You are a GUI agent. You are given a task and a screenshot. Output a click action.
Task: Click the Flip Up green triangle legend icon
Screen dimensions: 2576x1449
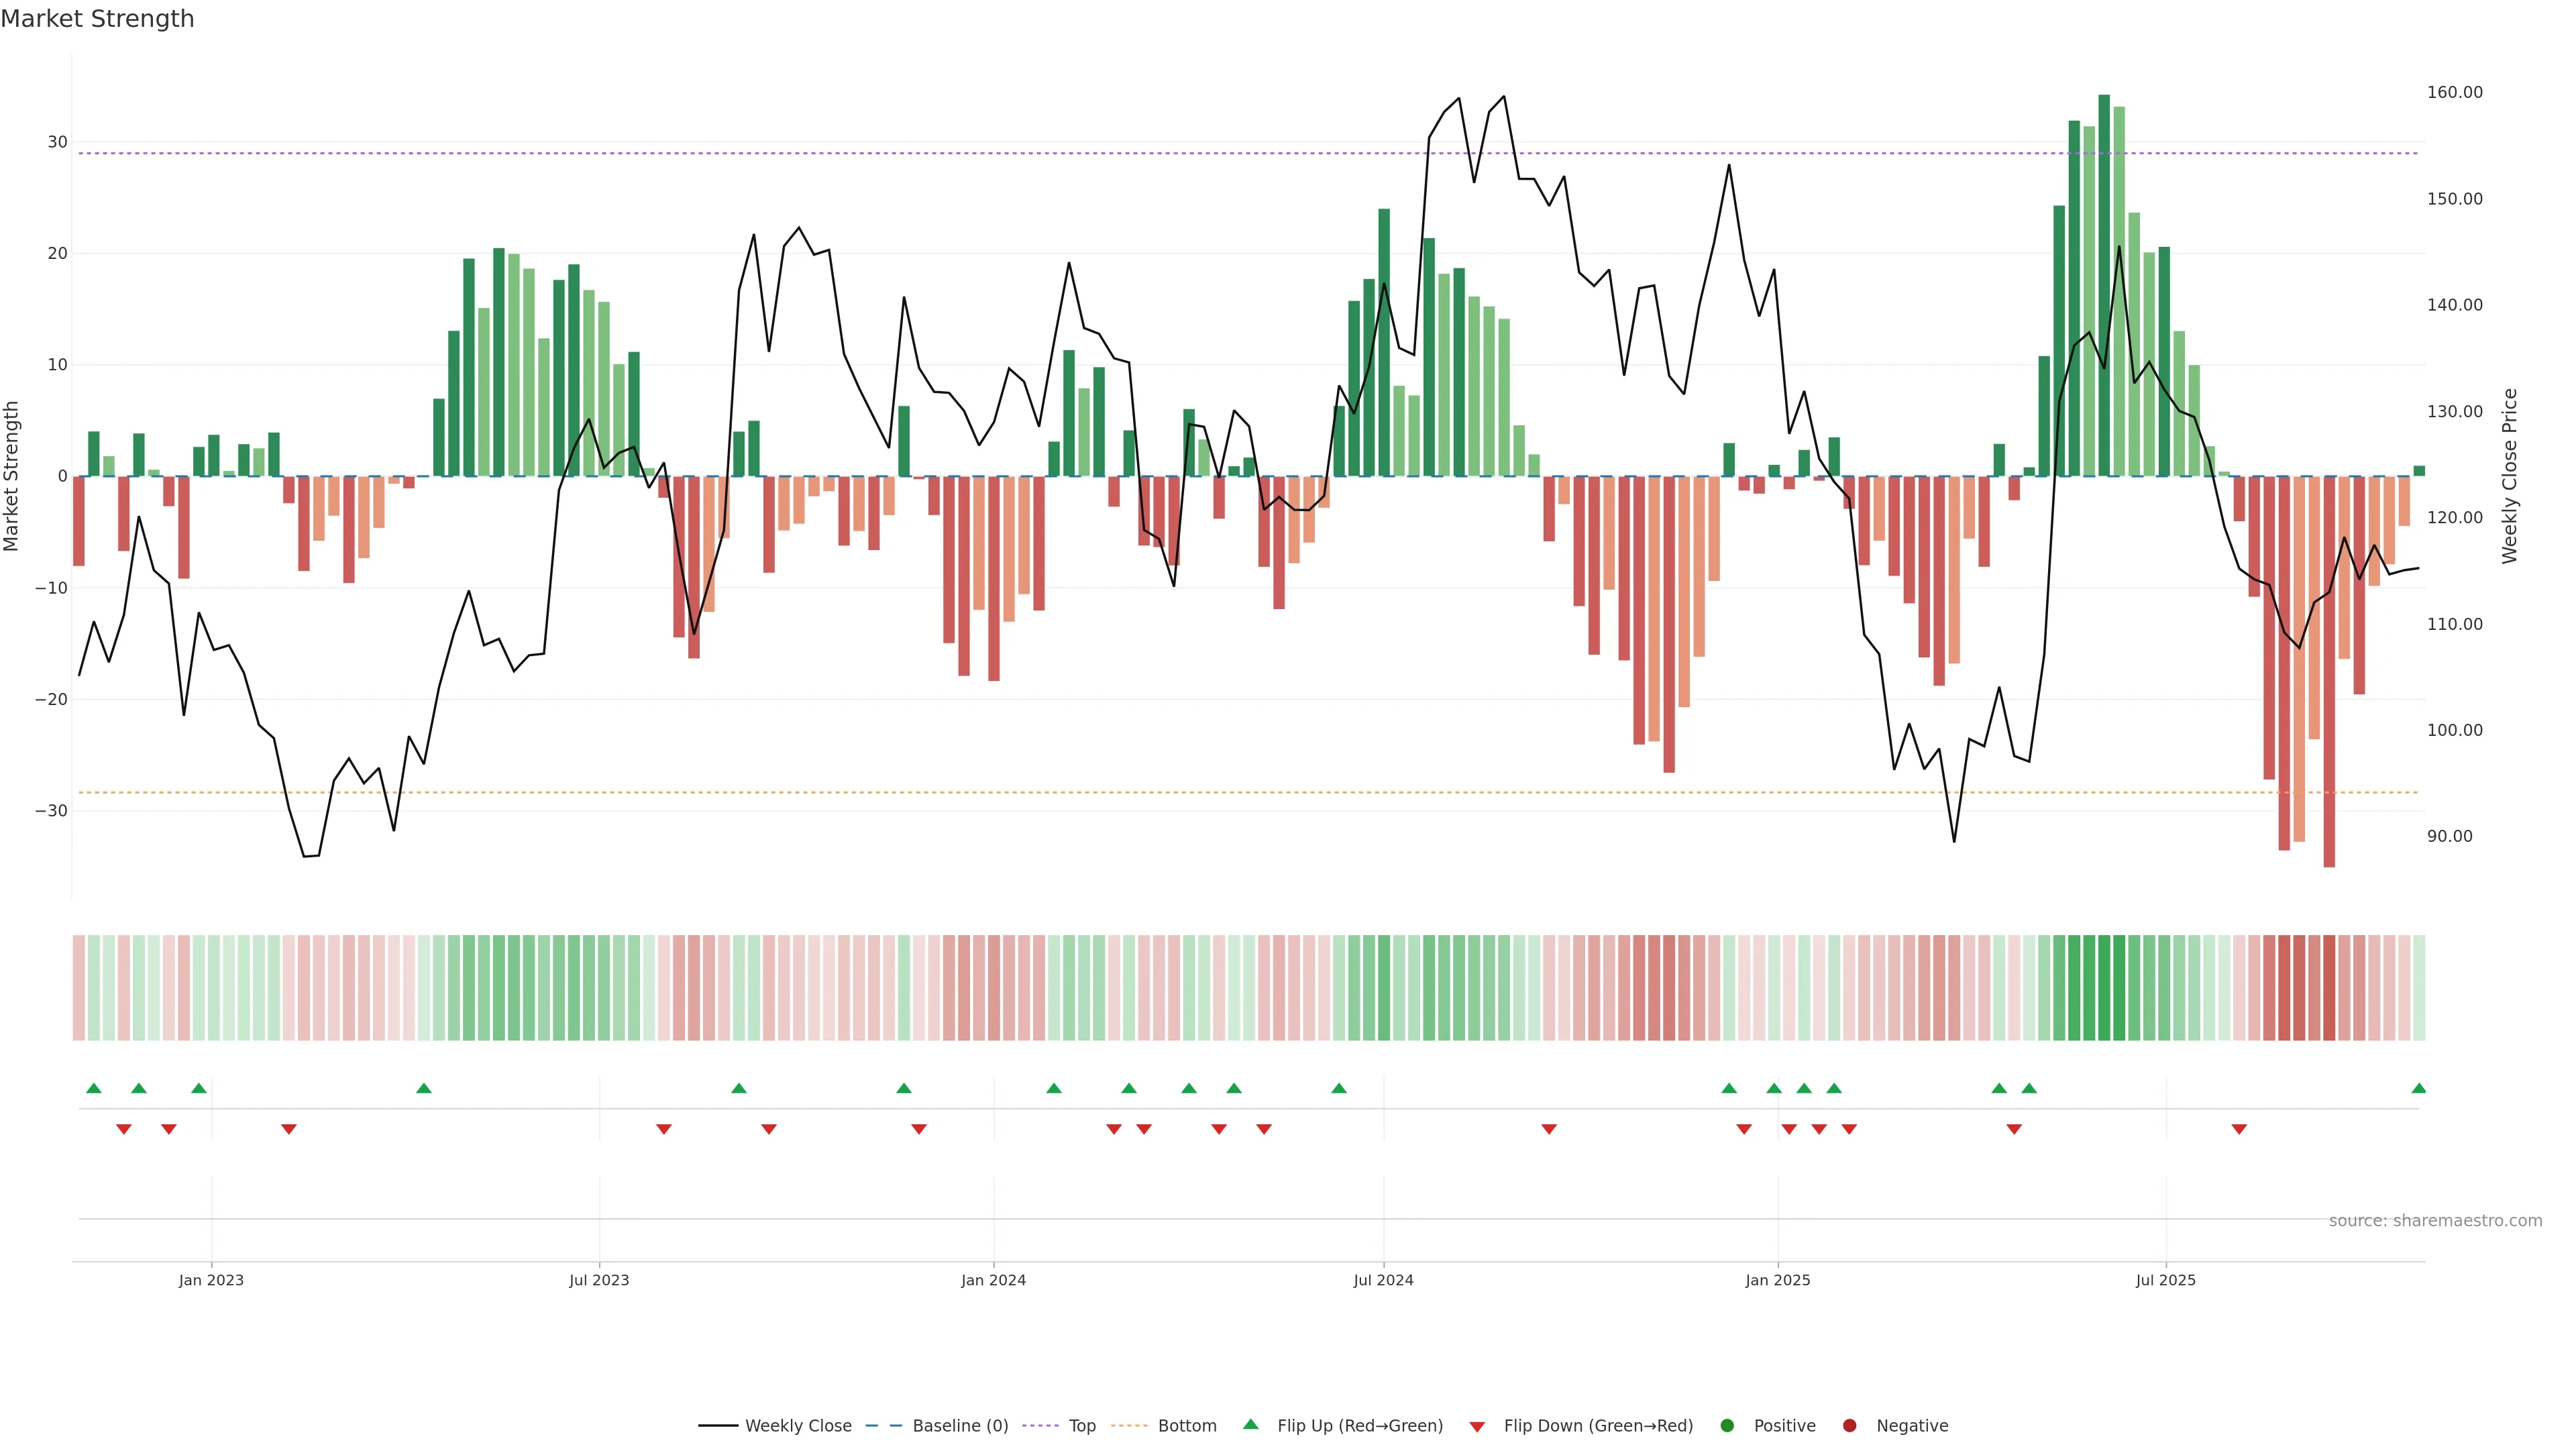[1250, 1425]
